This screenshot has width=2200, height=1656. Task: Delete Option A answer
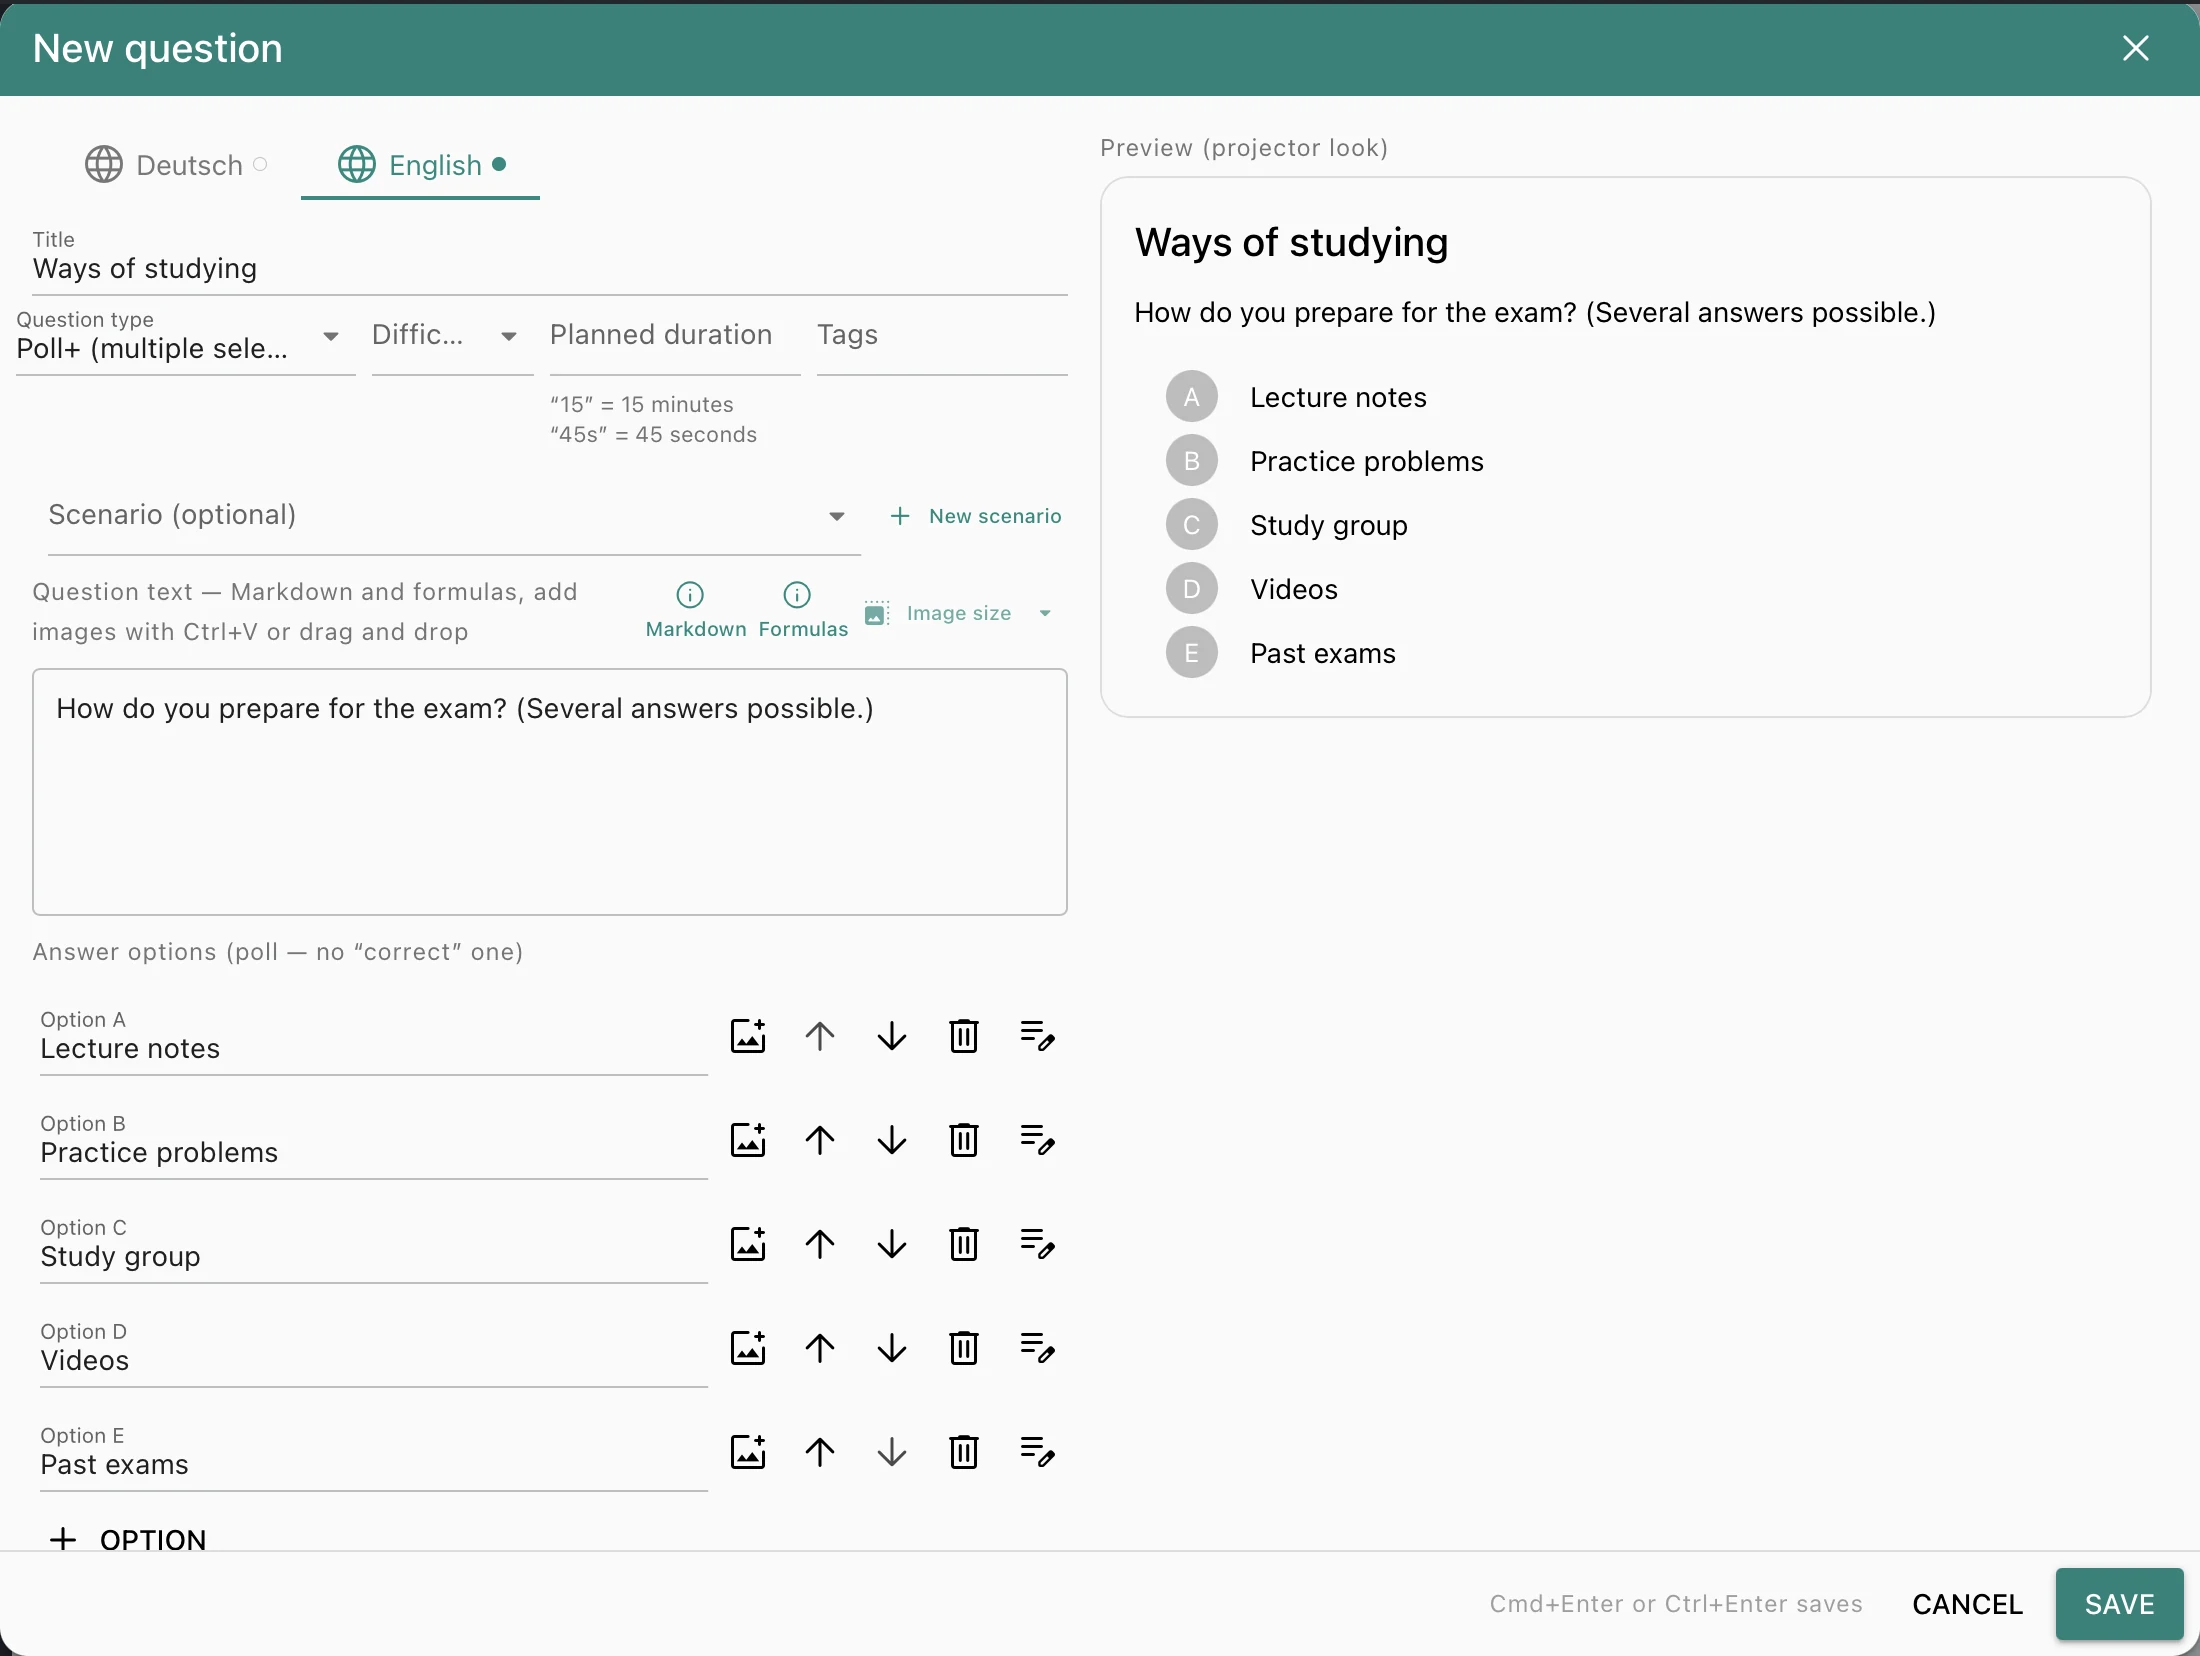964,1036
